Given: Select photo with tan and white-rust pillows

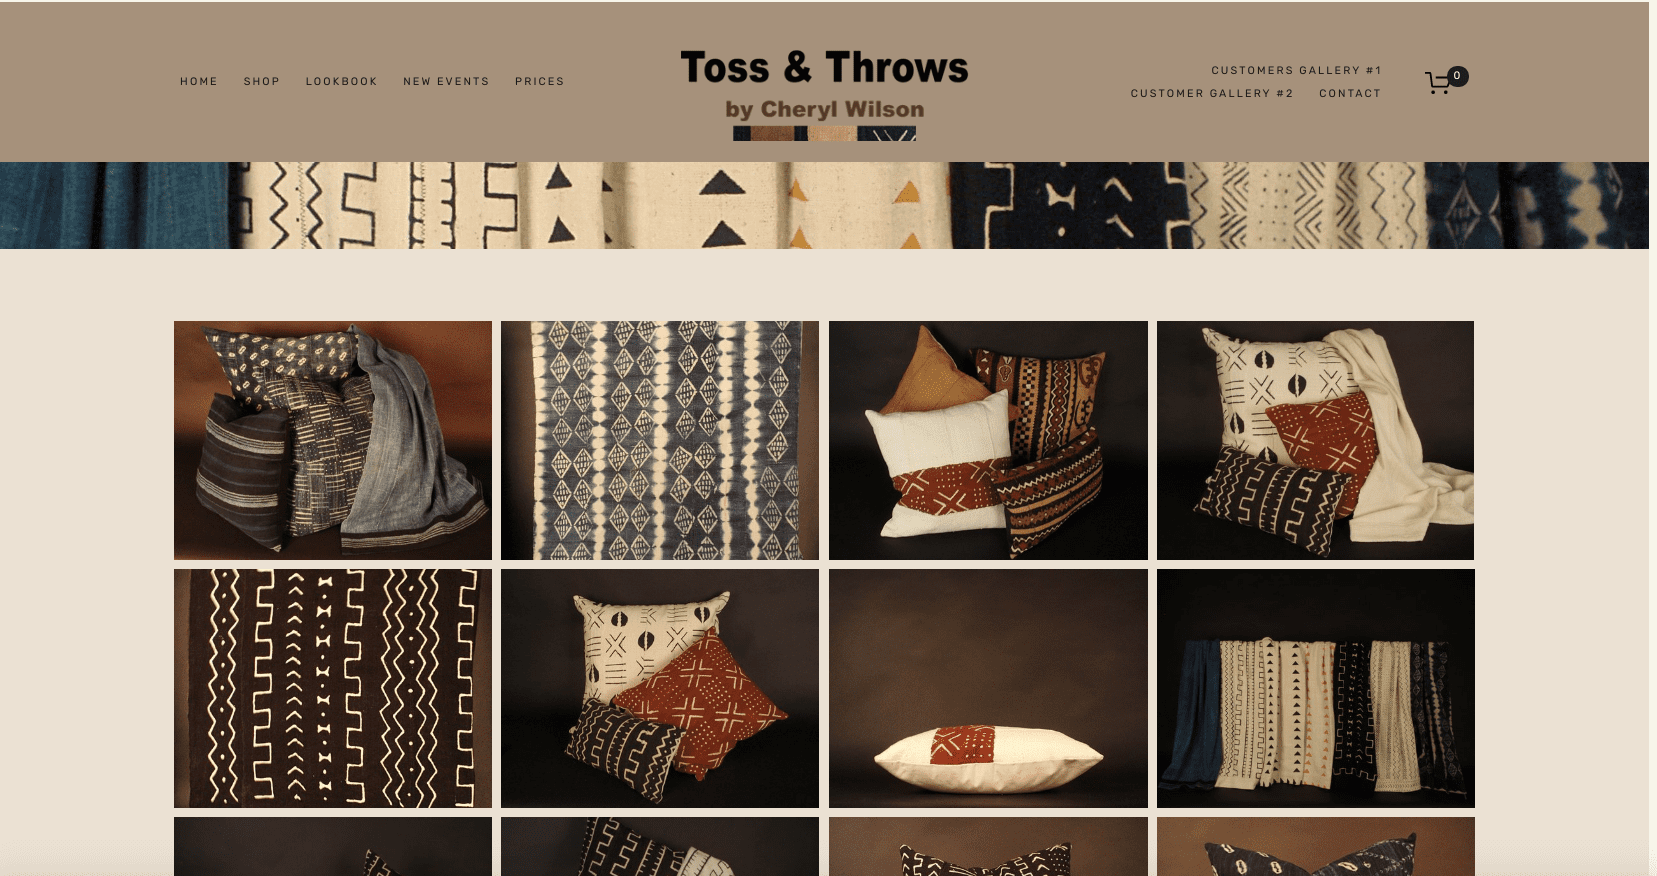Looking at the screenshot, I should click(988, 440).
